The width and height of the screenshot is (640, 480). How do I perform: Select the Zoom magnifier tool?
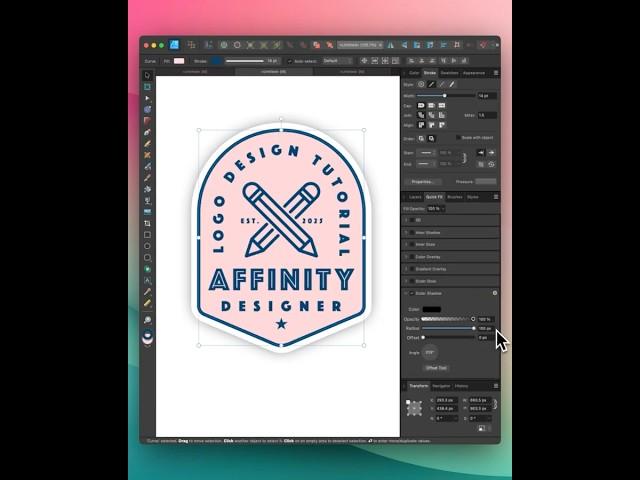pyautogui.click(x=147, y=320)
